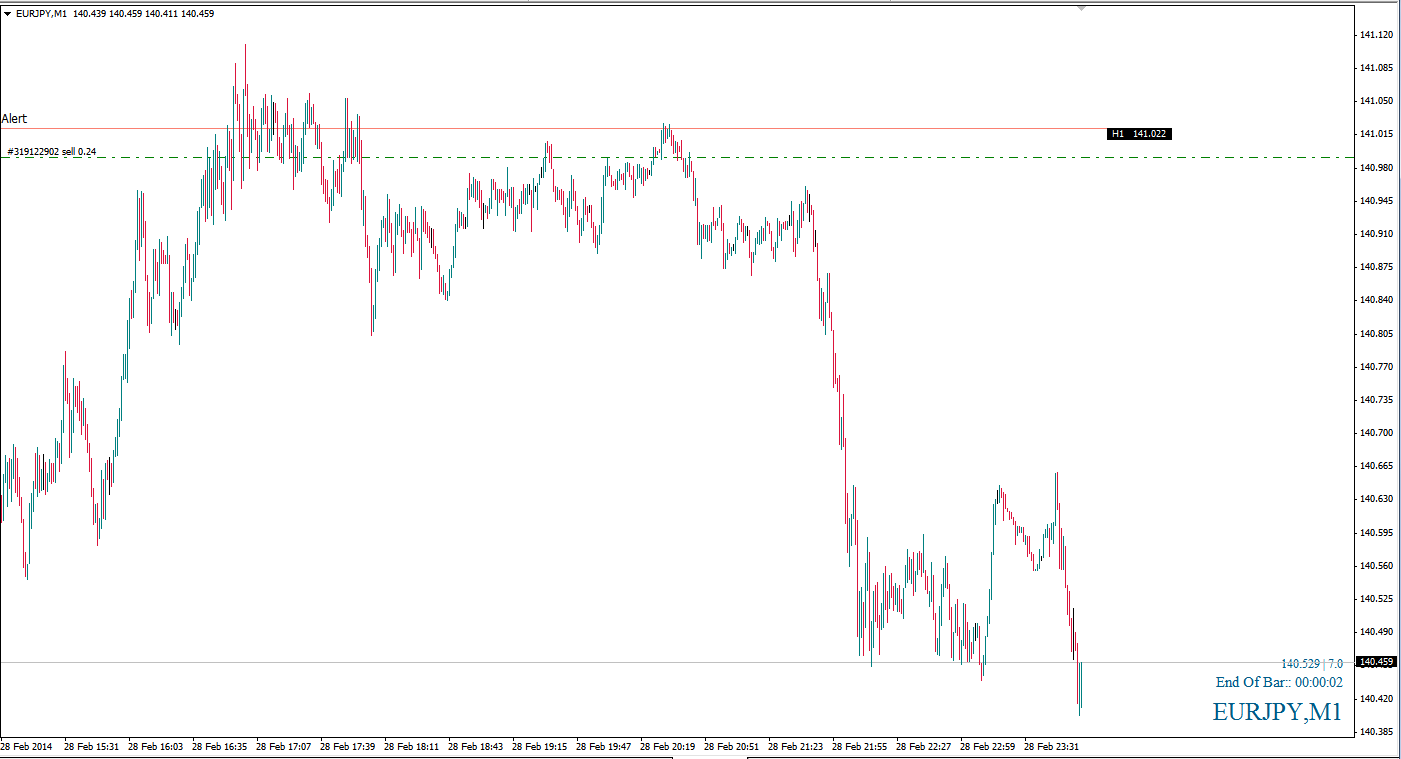Click the gray chart shift triangle marker
Screen dimensions: 1401x759
coord(1081,8)
